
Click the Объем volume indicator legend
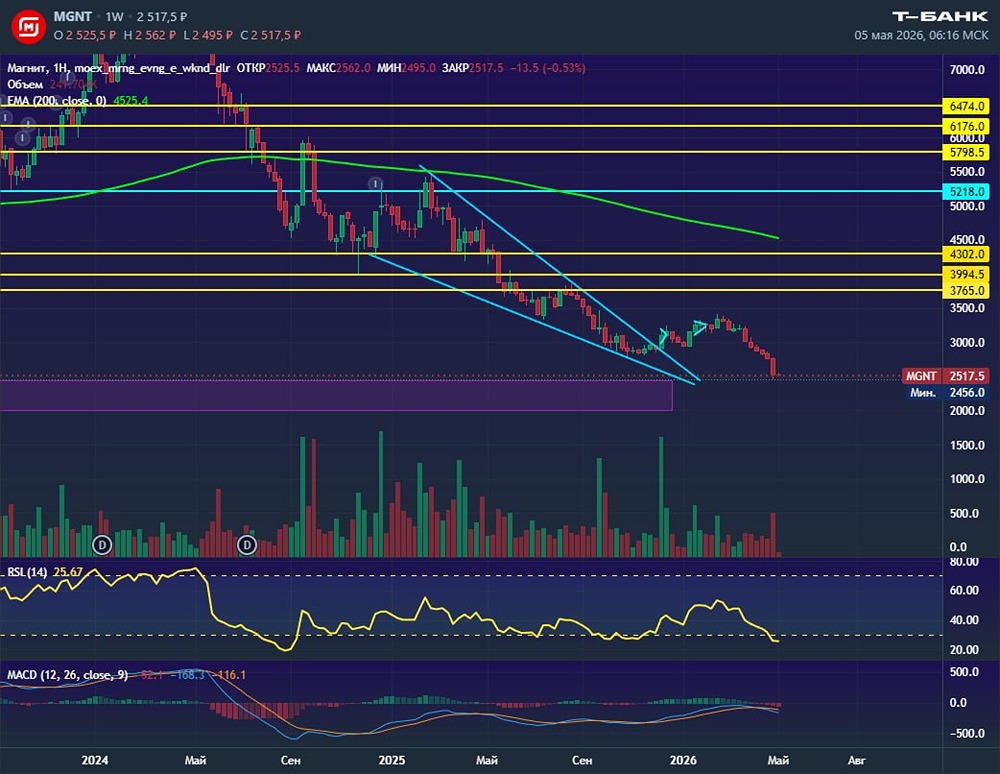[x=25, y=84]
